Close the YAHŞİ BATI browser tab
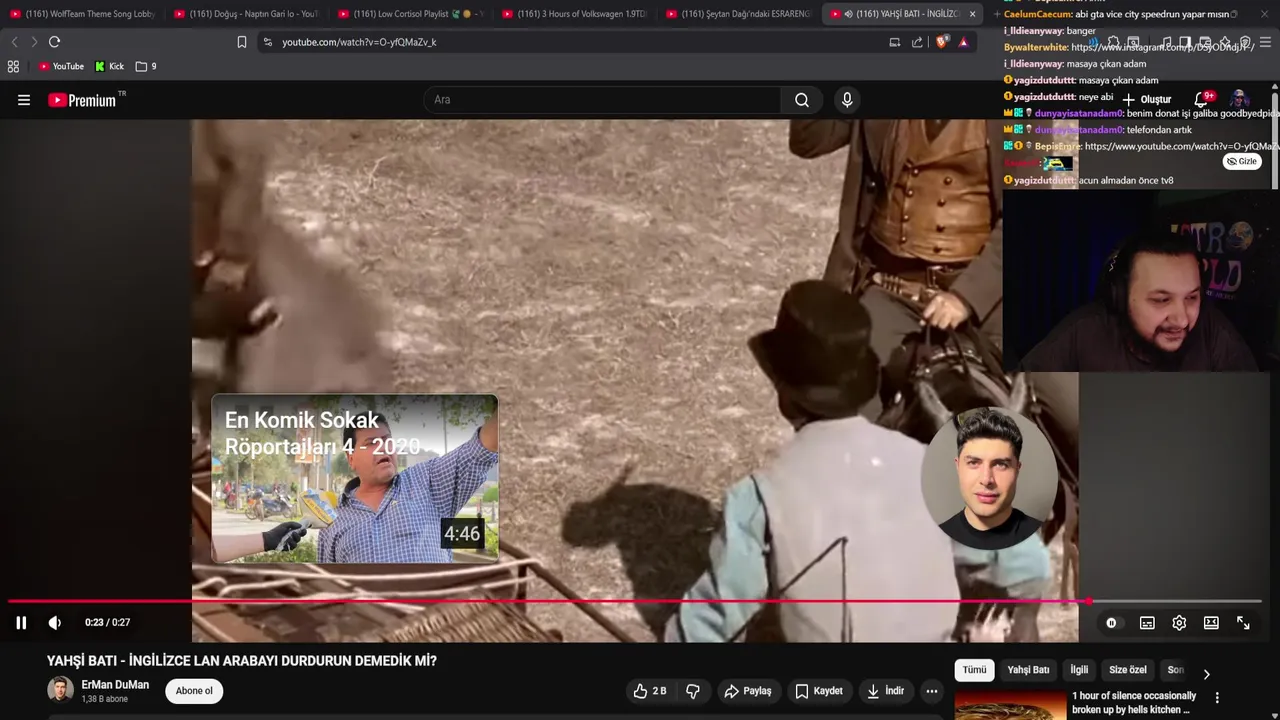The width and height of the screenshot is (1280, 720). pos(972,14)
